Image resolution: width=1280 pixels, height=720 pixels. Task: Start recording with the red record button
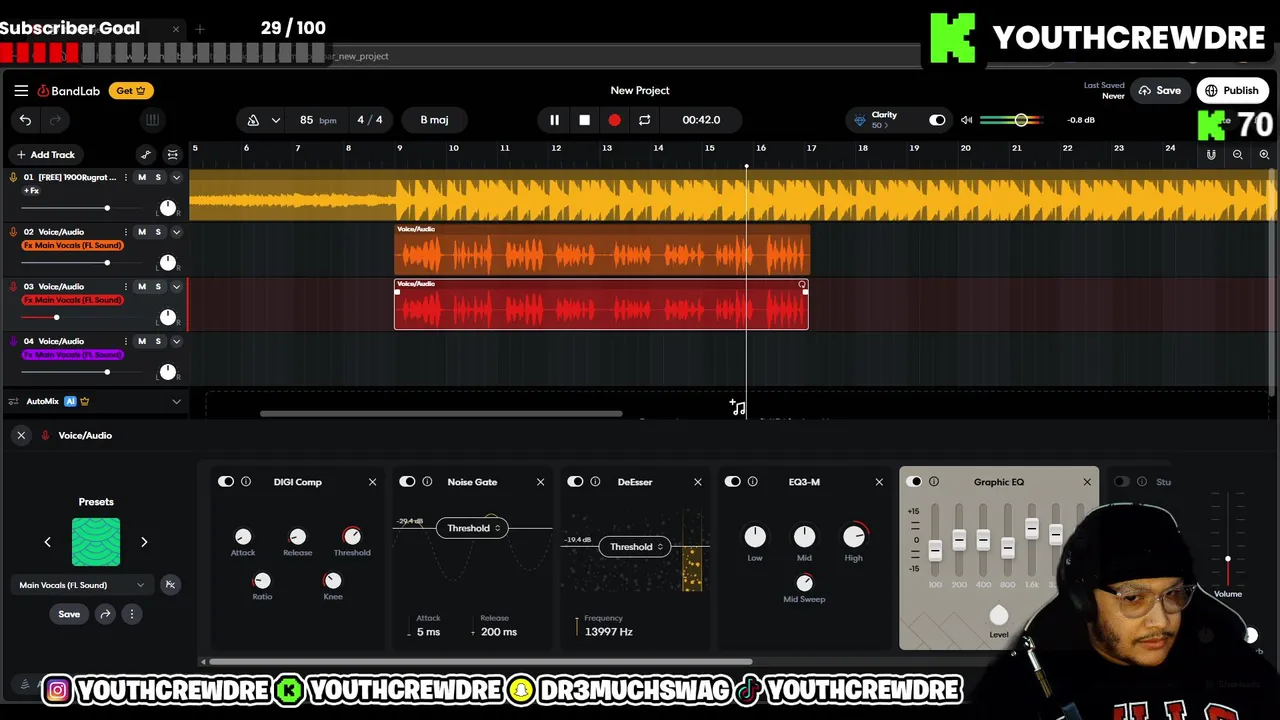click(x=614, y=120)
